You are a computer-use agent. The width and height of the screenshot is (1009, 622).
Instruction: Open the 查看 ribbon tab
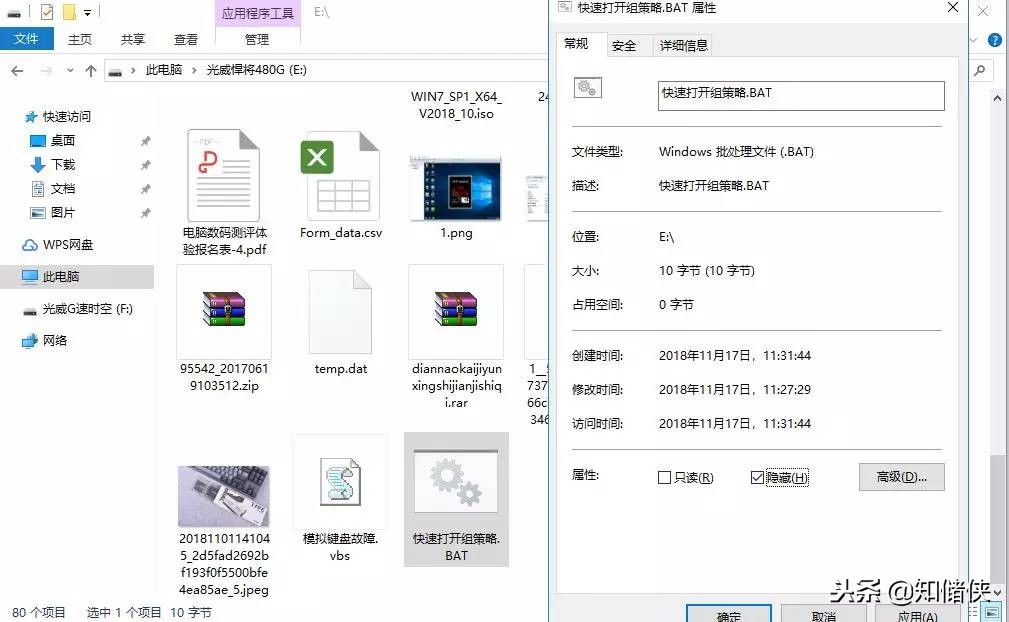click(185, 39)
